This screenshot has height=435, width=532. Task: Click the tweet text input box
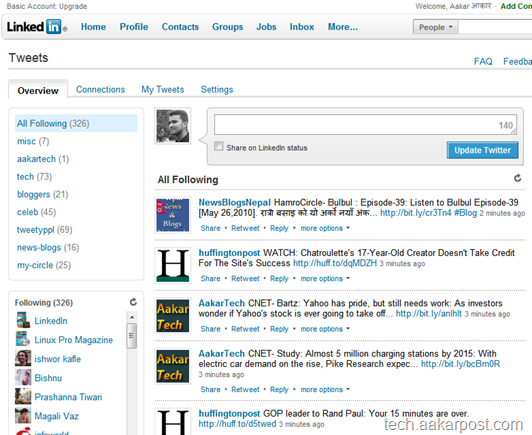pyautogui.click(x=365, y=124)
